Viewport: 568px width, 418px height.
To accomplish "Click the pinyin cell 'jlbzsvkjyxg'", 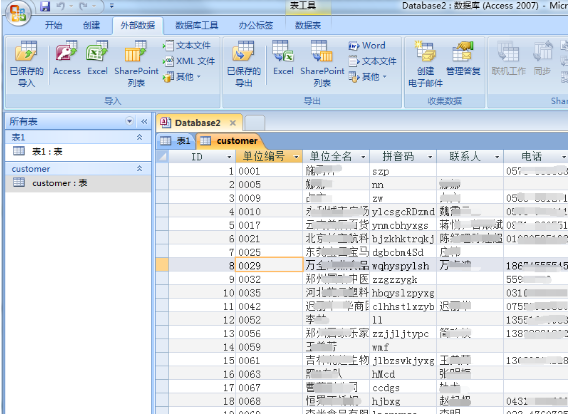I will click(403, 360).
